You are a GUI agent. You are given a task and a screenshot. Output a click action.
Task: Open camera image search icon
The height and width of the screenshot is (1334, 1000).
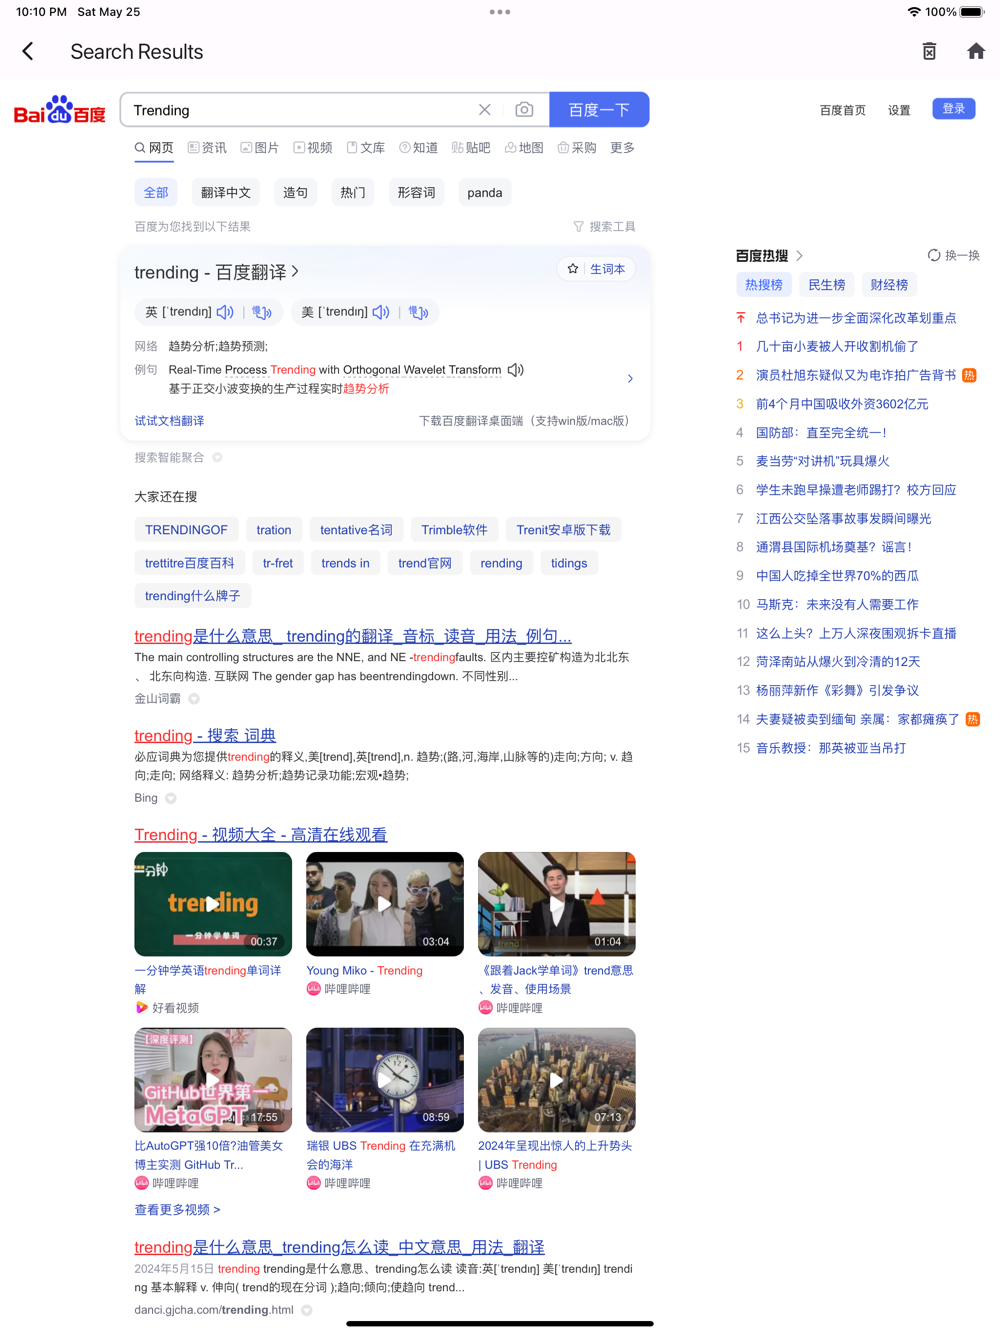pos(524,110)
